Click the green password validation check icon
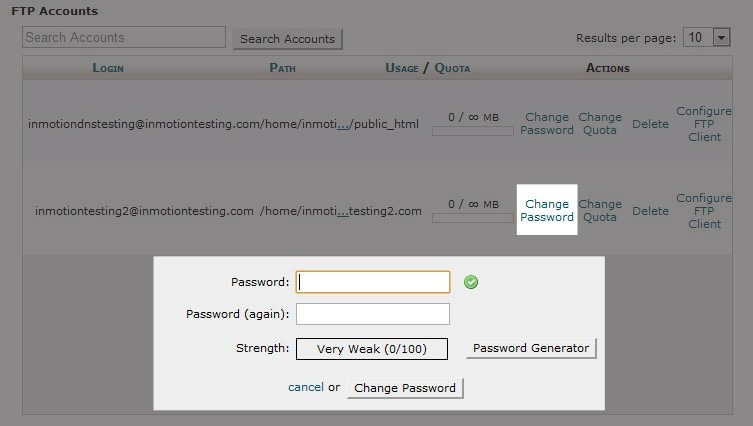This screenshot has height=426, width=753. point(471,282)
